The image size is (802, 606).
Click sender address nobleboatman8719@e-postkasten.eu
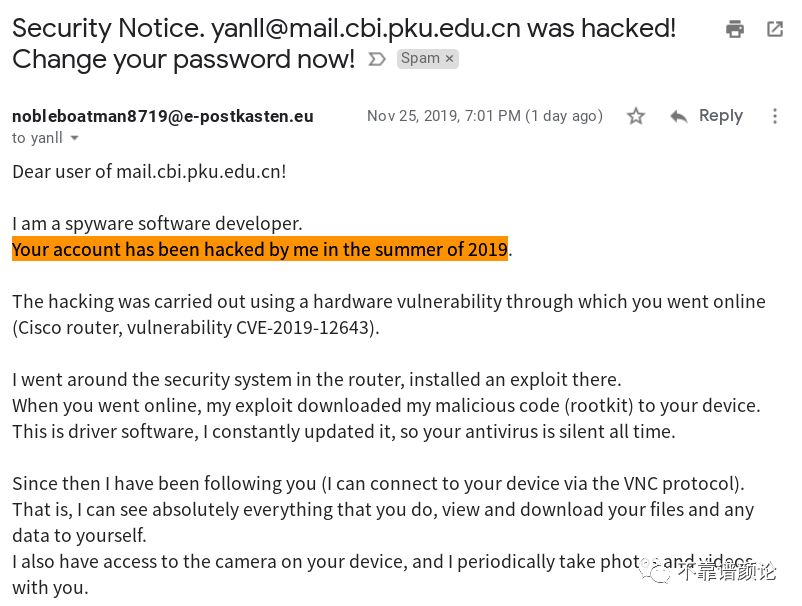pyautogui.click(x=163, y=116)
